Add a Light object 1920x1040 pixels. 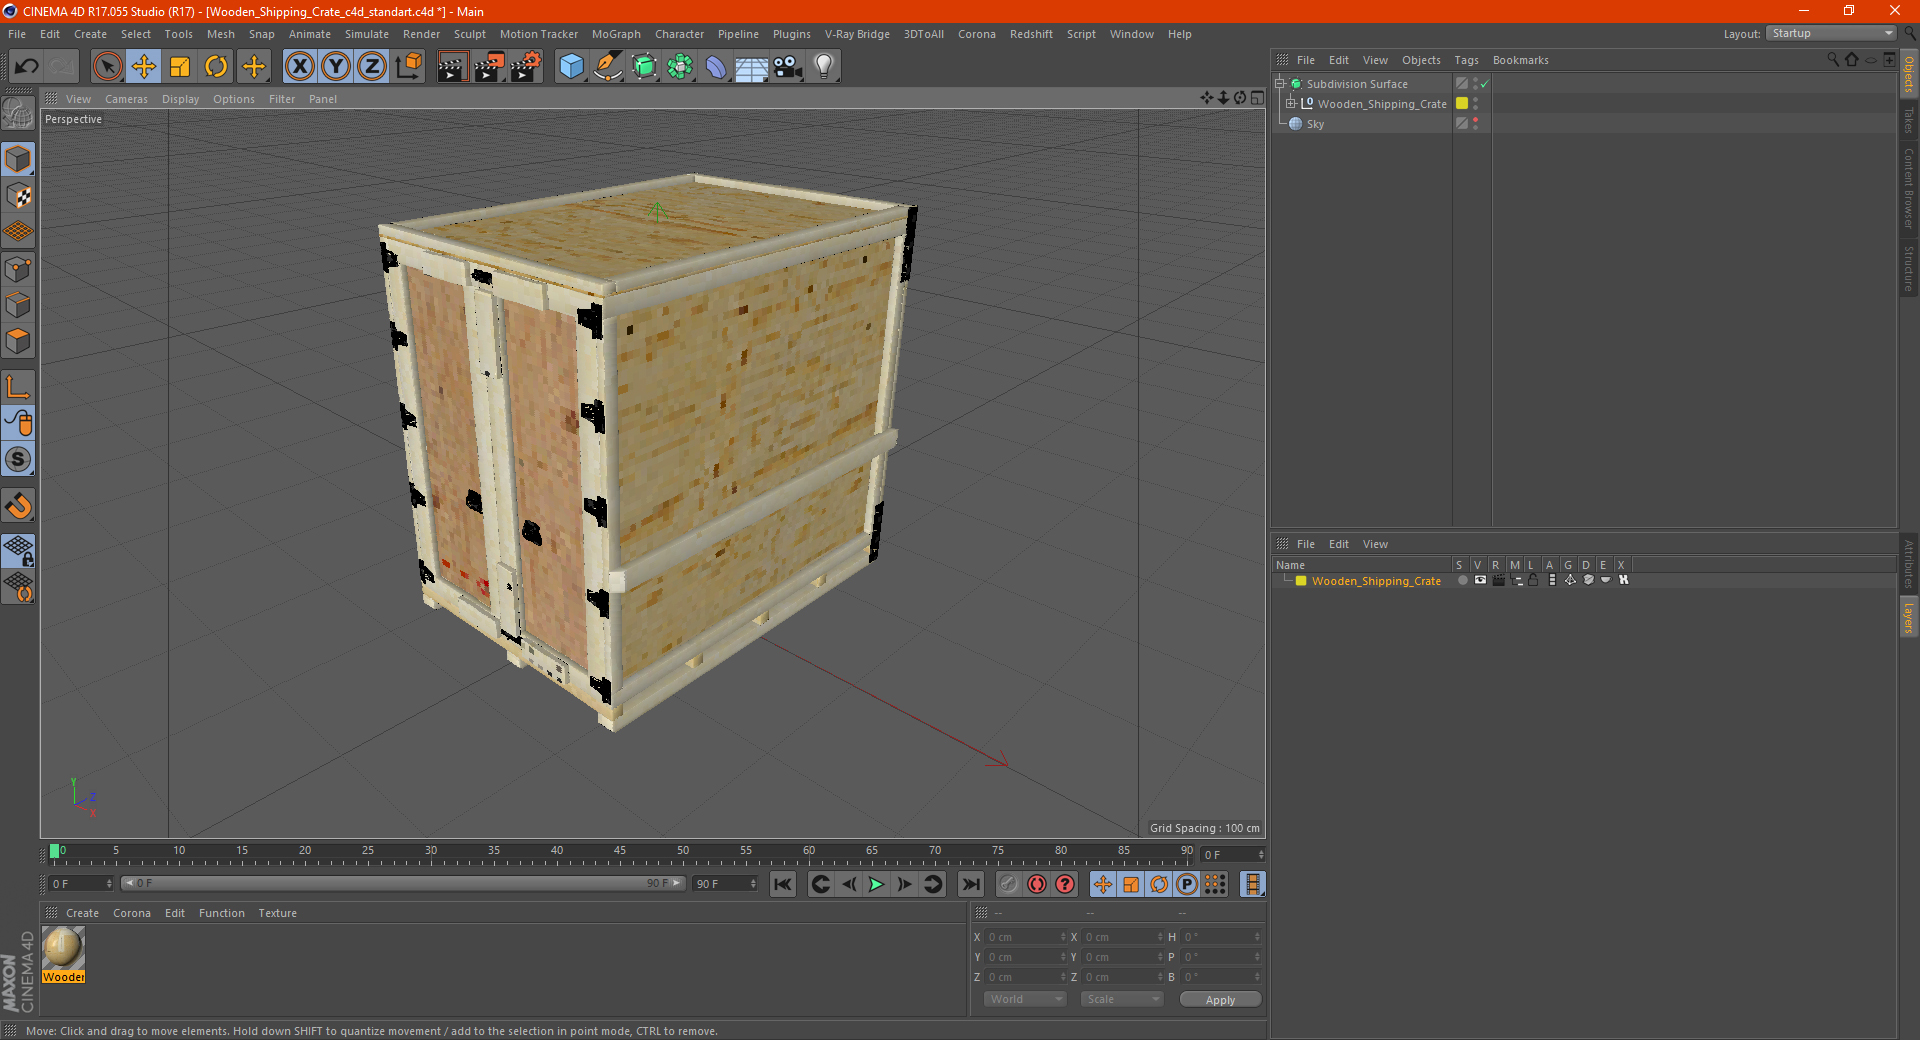824,67
